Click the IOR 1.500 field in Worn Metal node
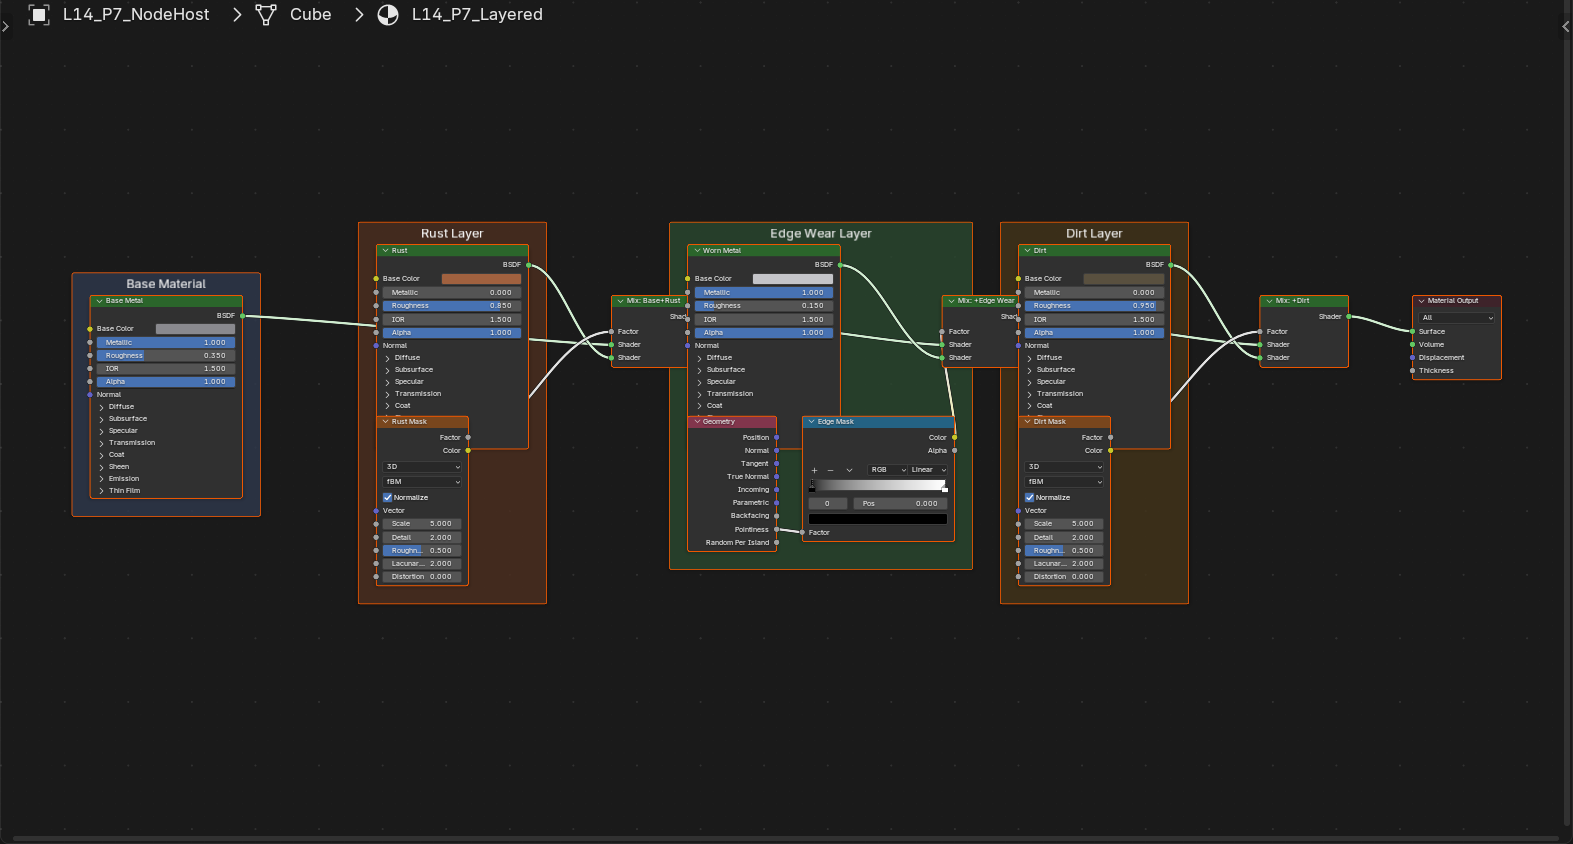Screen dimensions: 1573x844 (765, 320)
